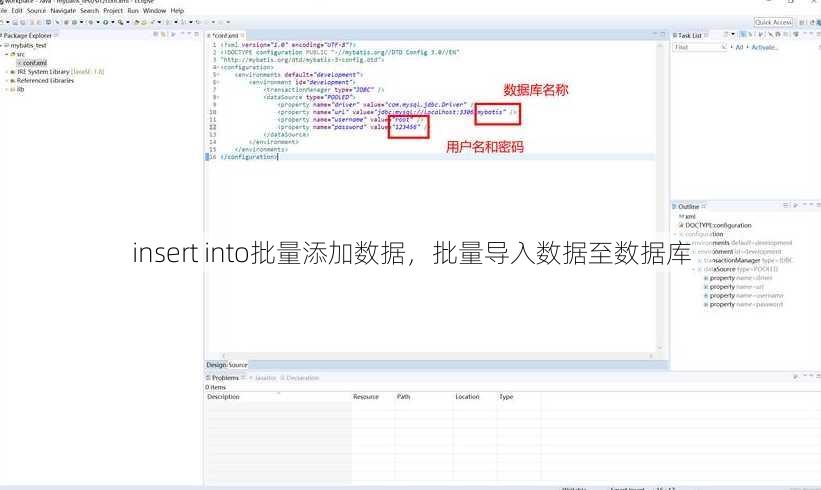
Task: Select the Javadoc view tab
Action: [x=265, y=377]
